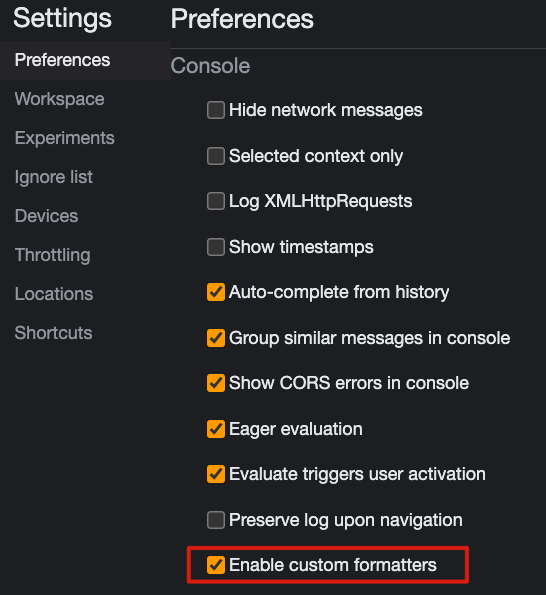Go to the Devices tab
The height and width of the screenshot is (595, 546).
[x=46, y=216]
